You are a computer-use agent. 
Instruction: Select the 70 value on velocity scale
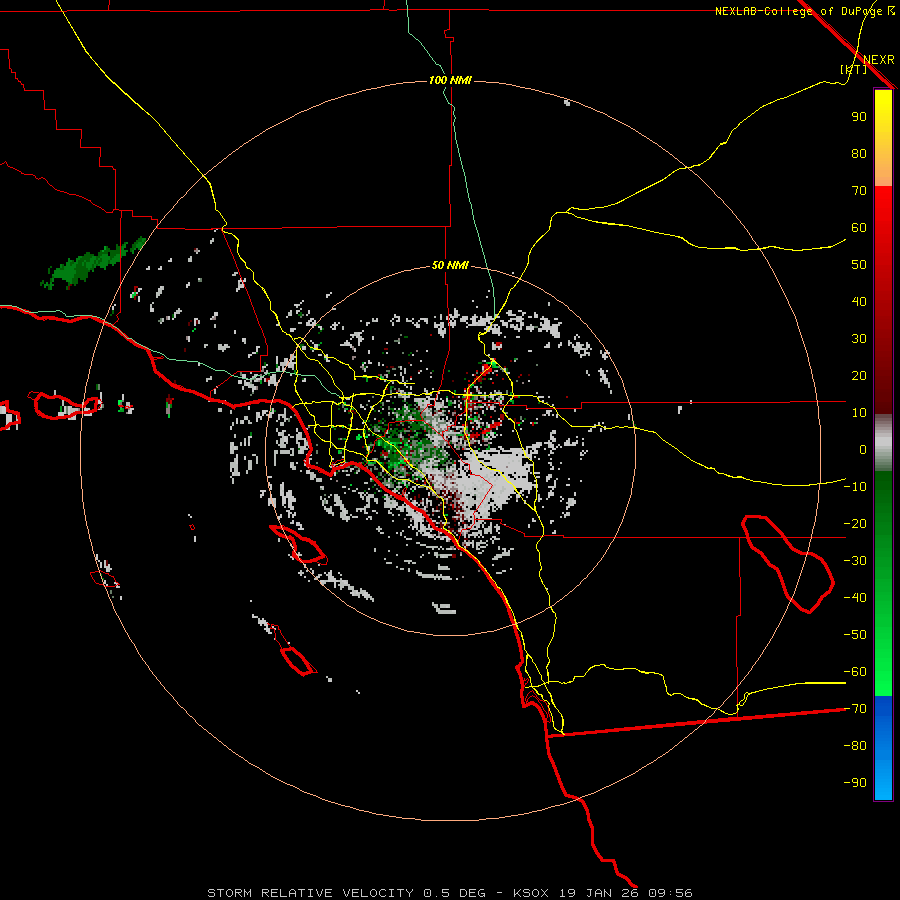click(859, 191)
